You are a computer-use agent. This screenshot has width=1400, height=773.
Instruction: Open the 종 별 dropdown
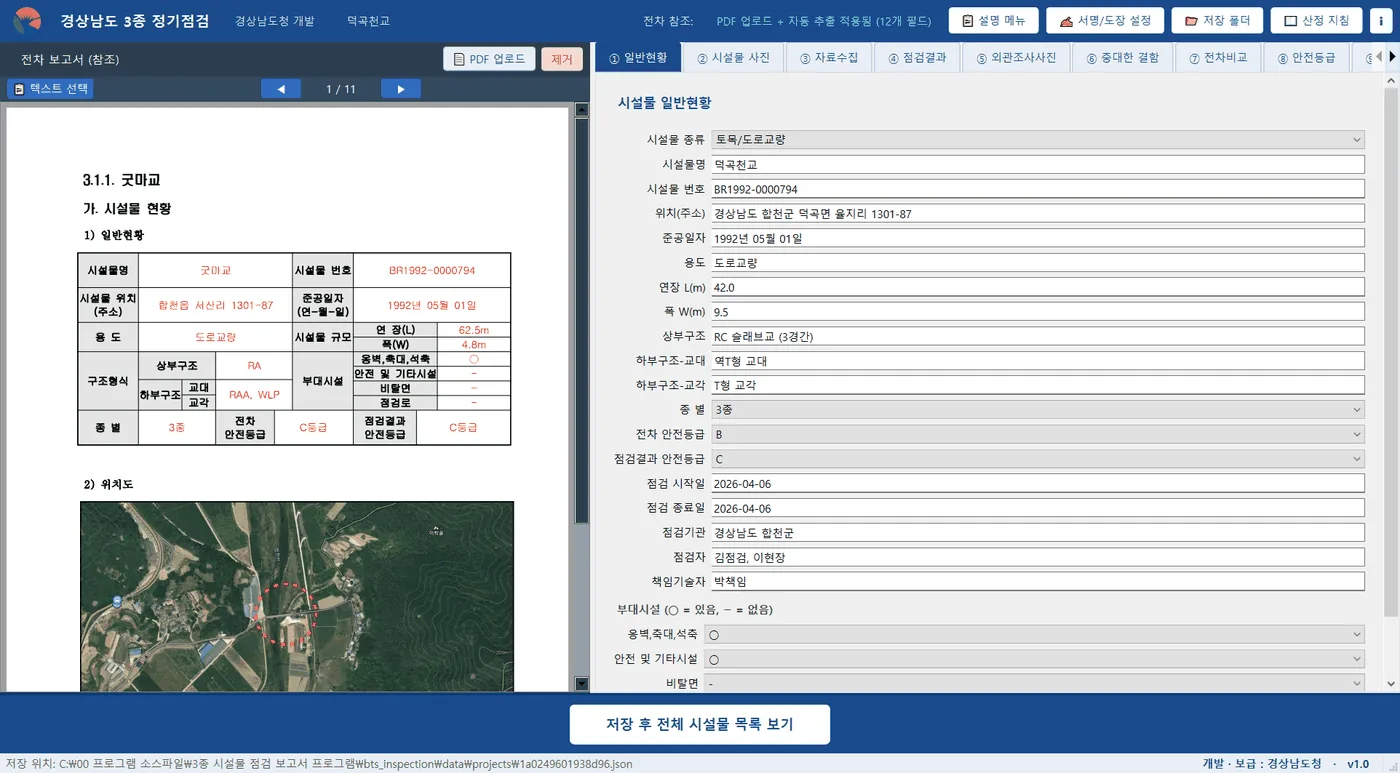click(1038, 410)
